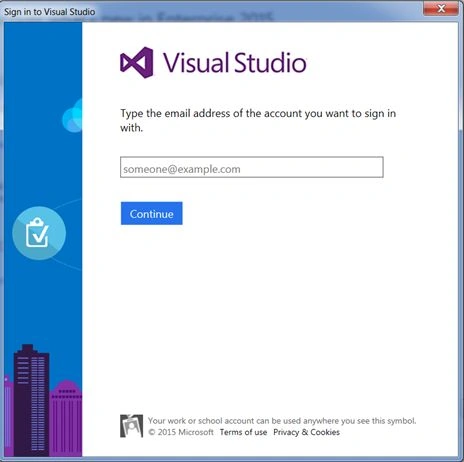The width and height of the screenshot is (464, 462).
Task: Close the Sign in to Visual Studio dialog
Action: (441, 8)
